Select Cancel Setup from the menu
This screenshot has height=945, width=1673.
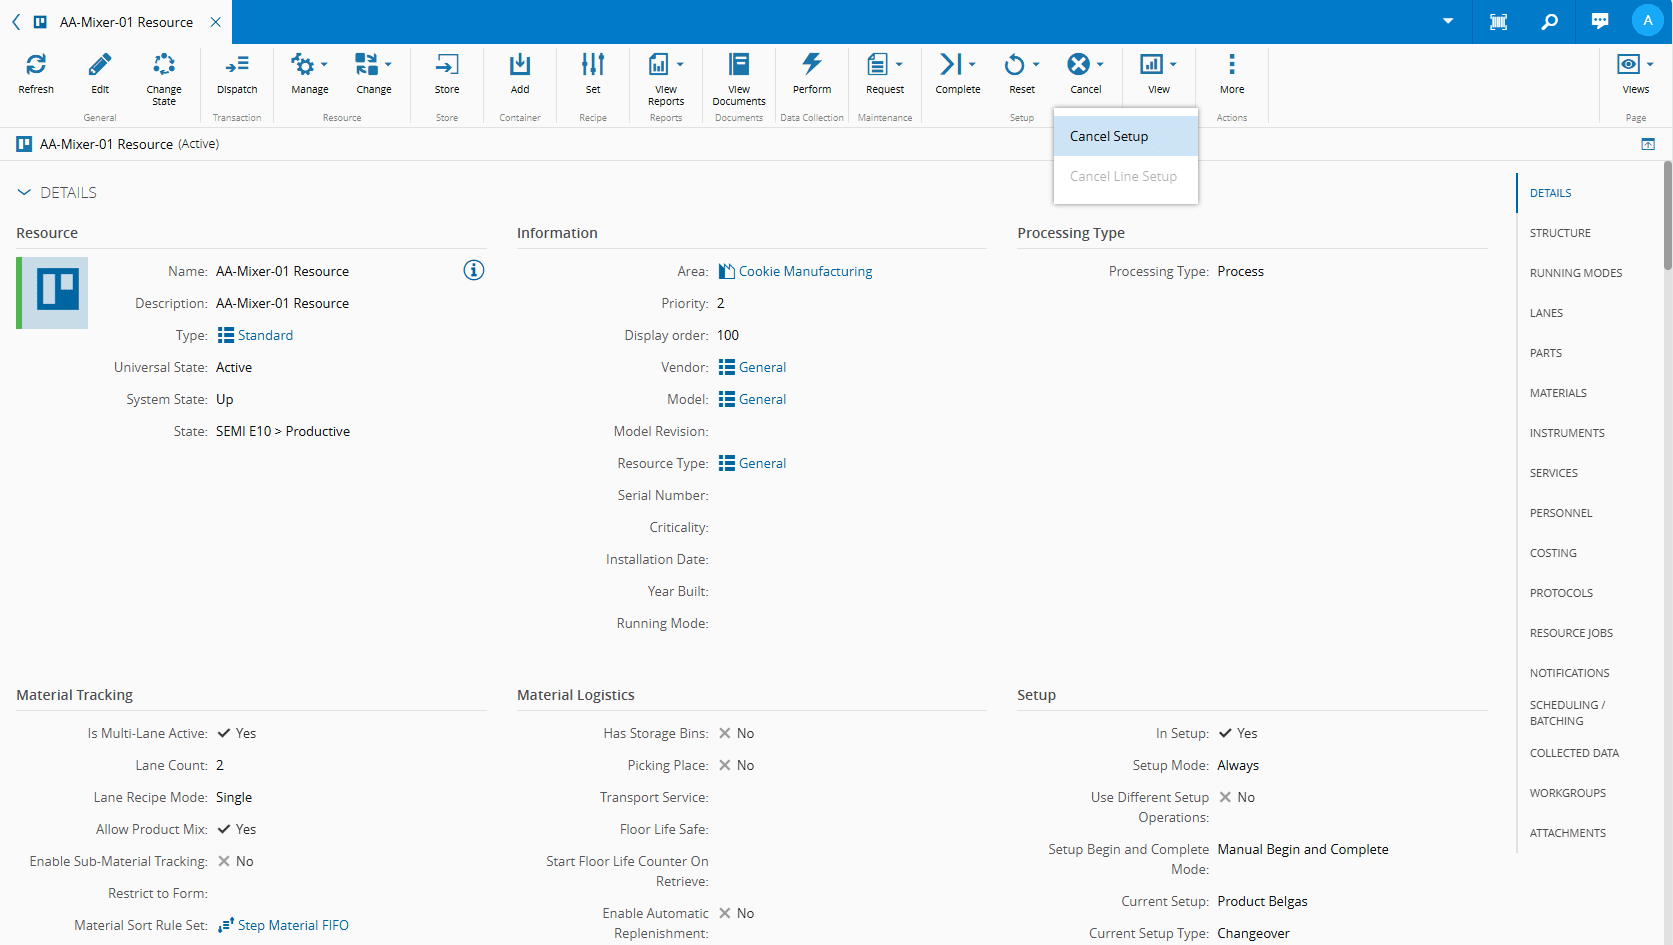click(1109, 136)
